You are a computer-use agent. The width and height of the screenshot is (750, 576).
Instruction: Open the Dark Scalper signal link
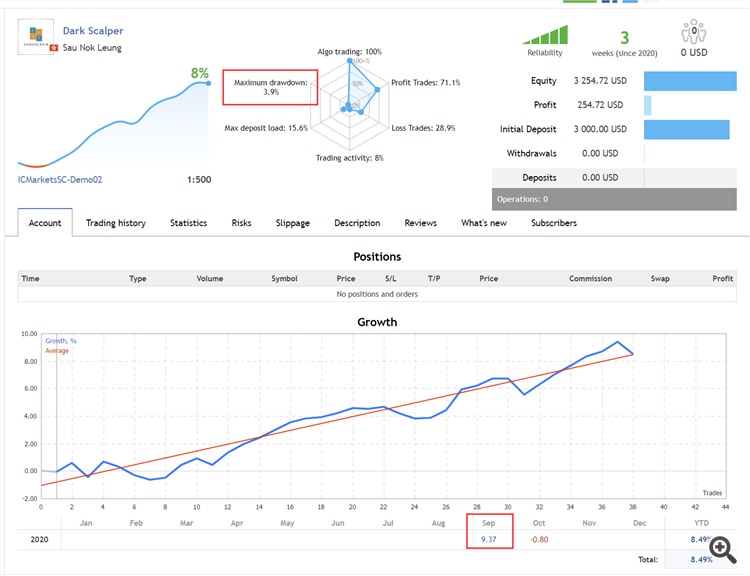(x=93, y=31)
